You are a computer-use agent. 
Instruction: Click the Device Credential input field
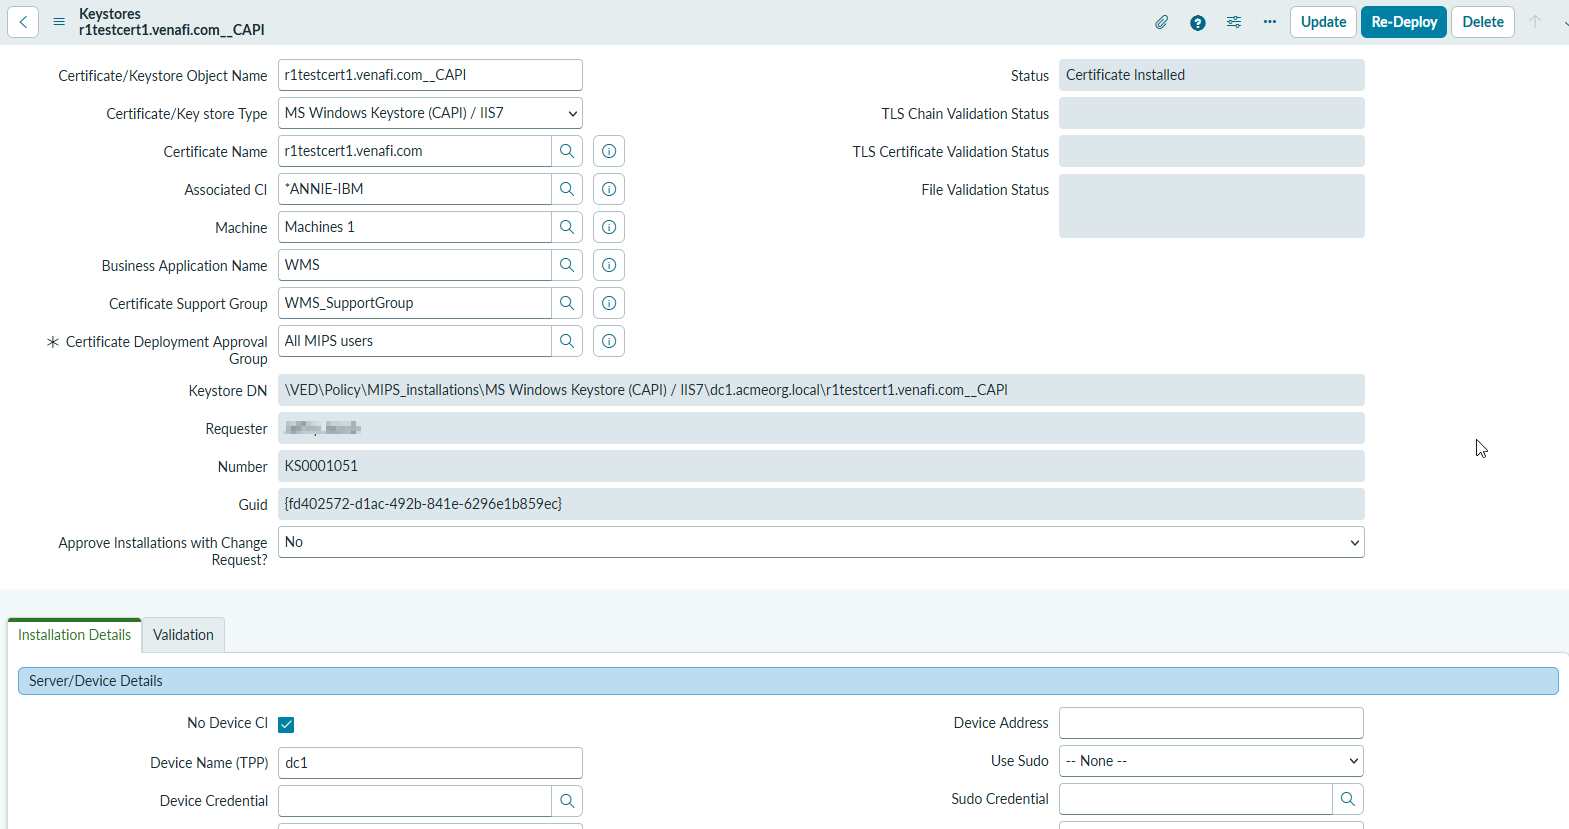click(x=414, y=801)
